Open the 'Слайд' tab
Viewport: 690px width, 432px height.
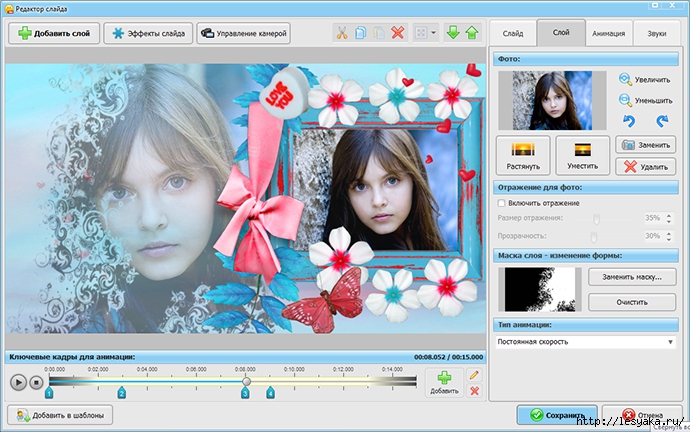(x=513, y=33)
